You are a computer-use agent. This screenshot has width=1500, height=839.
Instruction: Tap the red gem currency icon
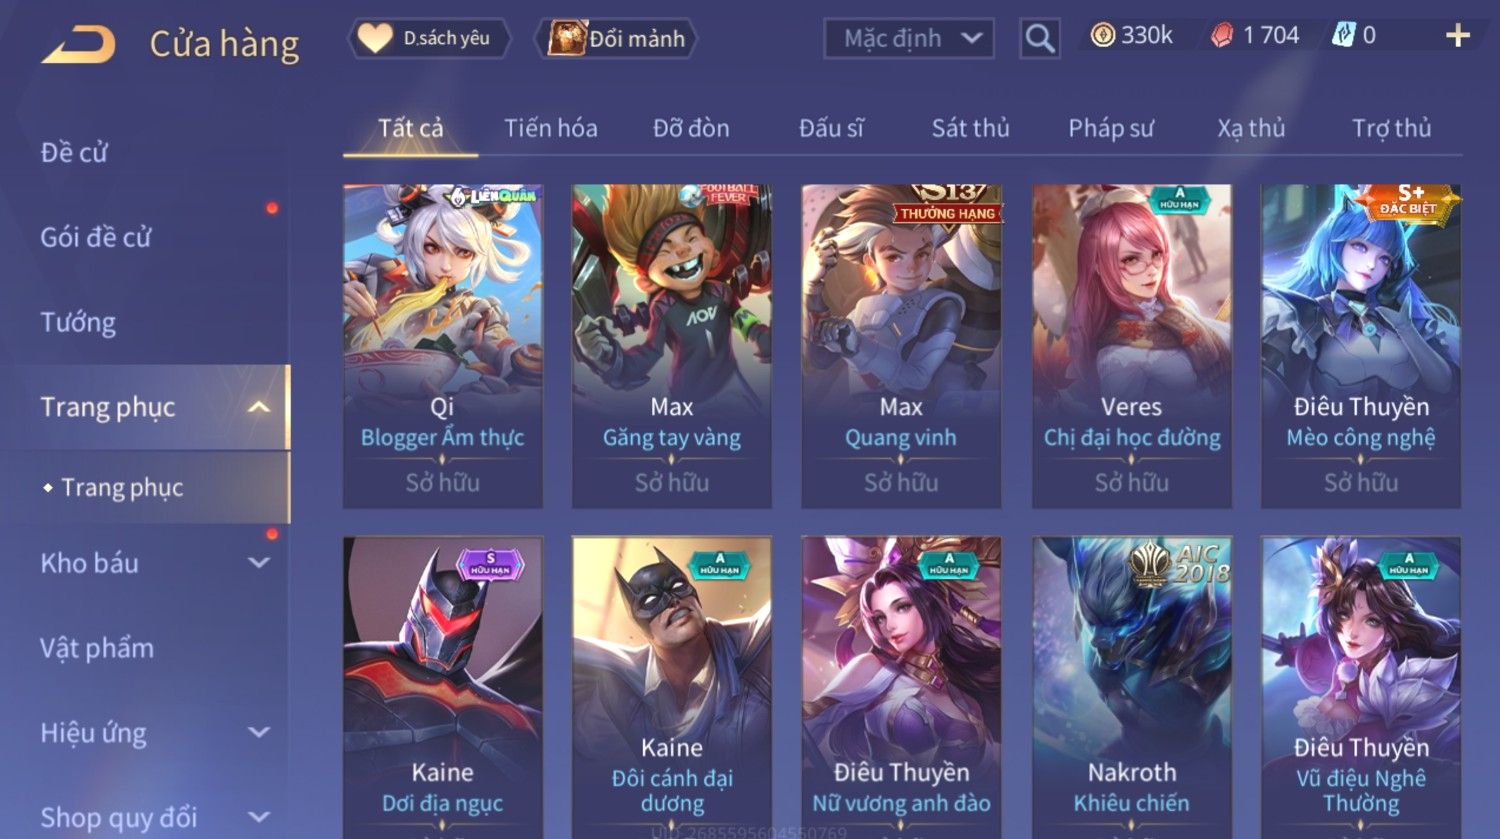click(x=1222, y=36)
